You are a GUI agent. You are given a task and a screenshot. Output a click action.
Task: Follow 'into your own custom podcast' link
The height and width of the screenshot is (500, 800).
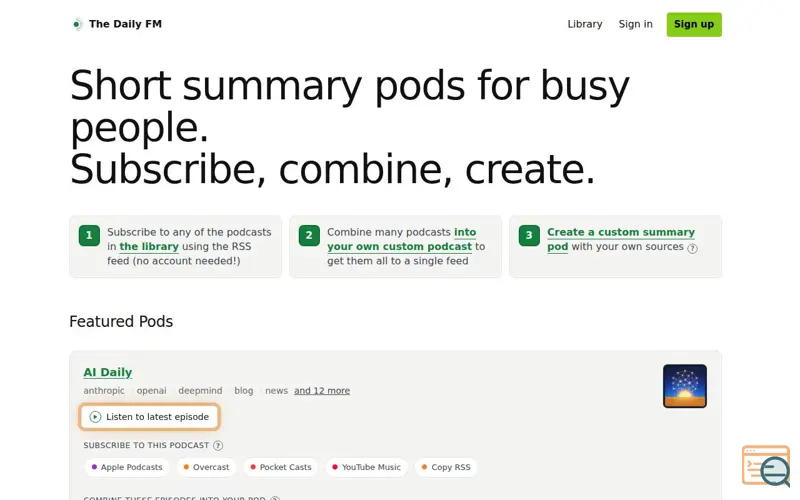402,239
